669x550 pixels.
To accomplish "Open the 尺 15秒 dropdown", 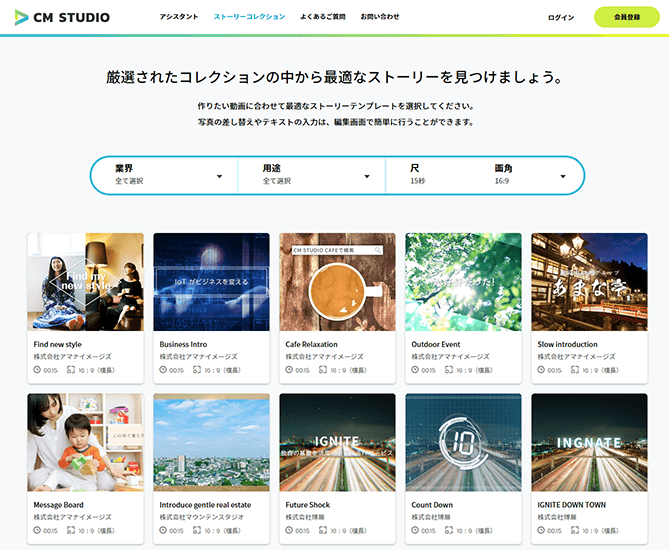I will pyautogui.click(x=418, y=175).
